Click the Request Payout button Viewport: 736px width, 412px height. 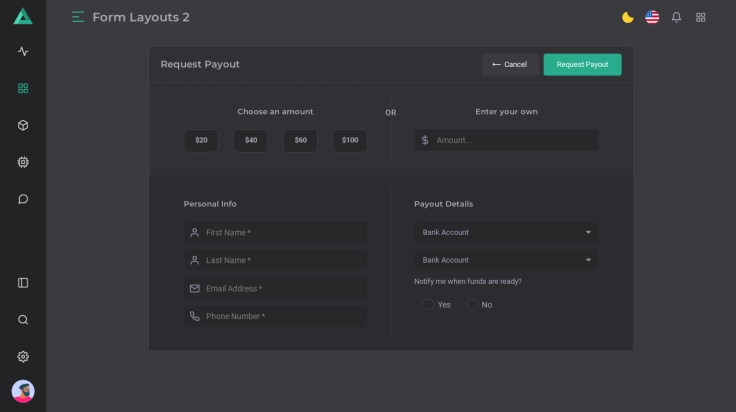[582, 64]
